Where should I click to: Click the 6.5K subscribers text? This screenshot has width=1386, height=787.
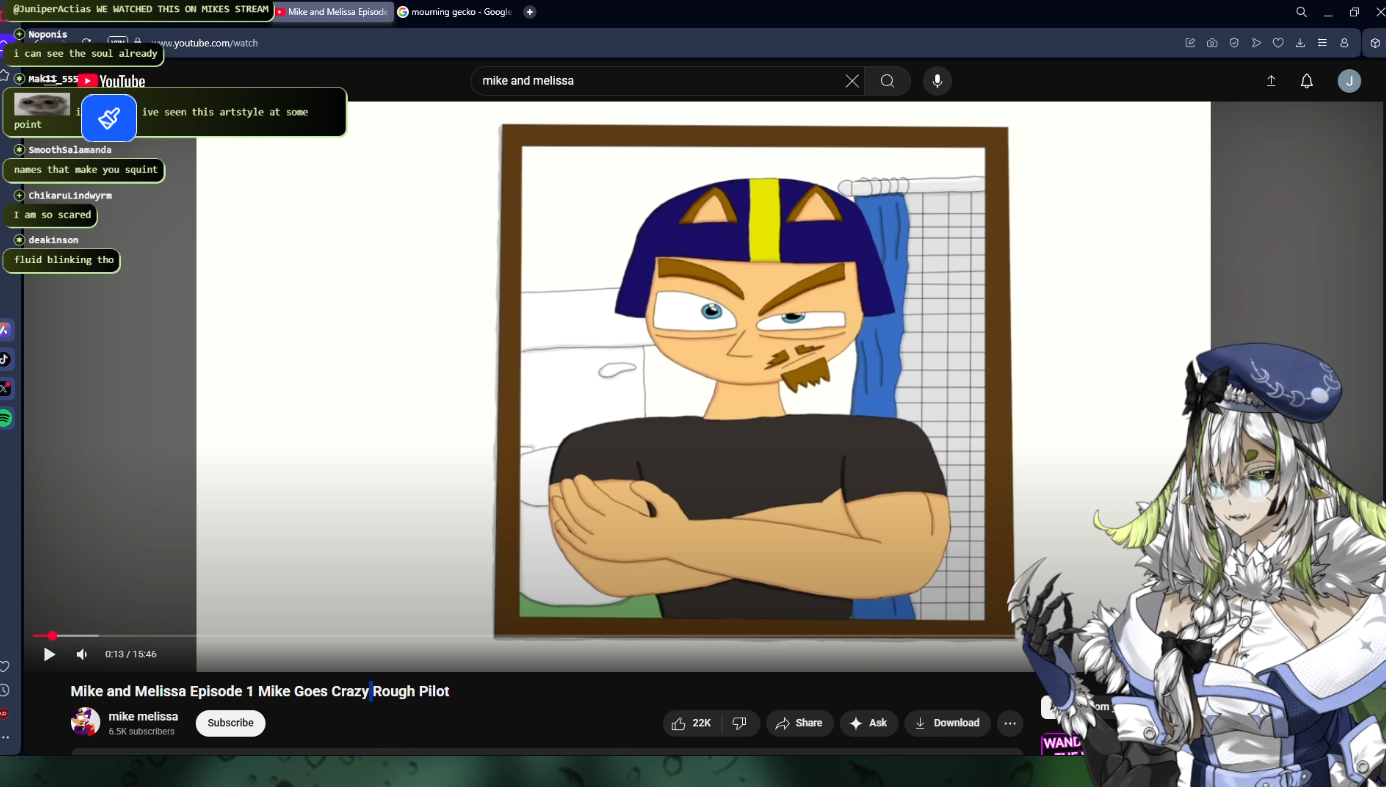tap(142, 732)
